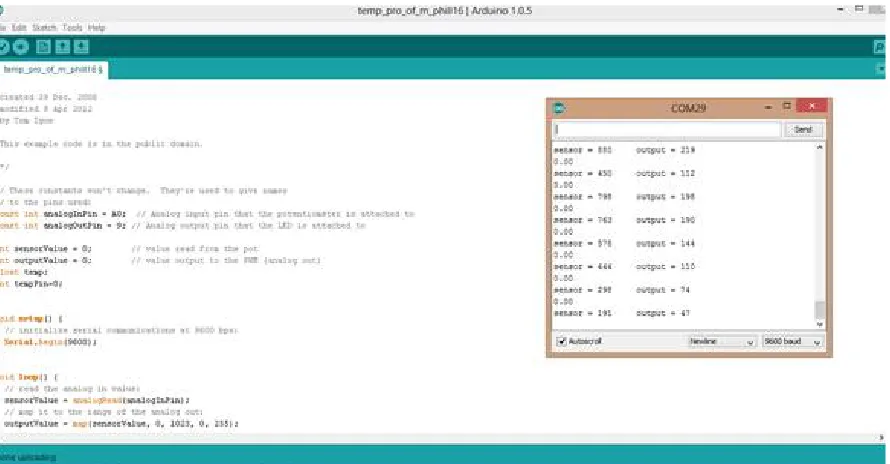Image resolution: width=890 pixels, height=464 pixels.
Task: Click the New sketch toolbar icon
Action: pyautogui.click(x=43, y=47)
